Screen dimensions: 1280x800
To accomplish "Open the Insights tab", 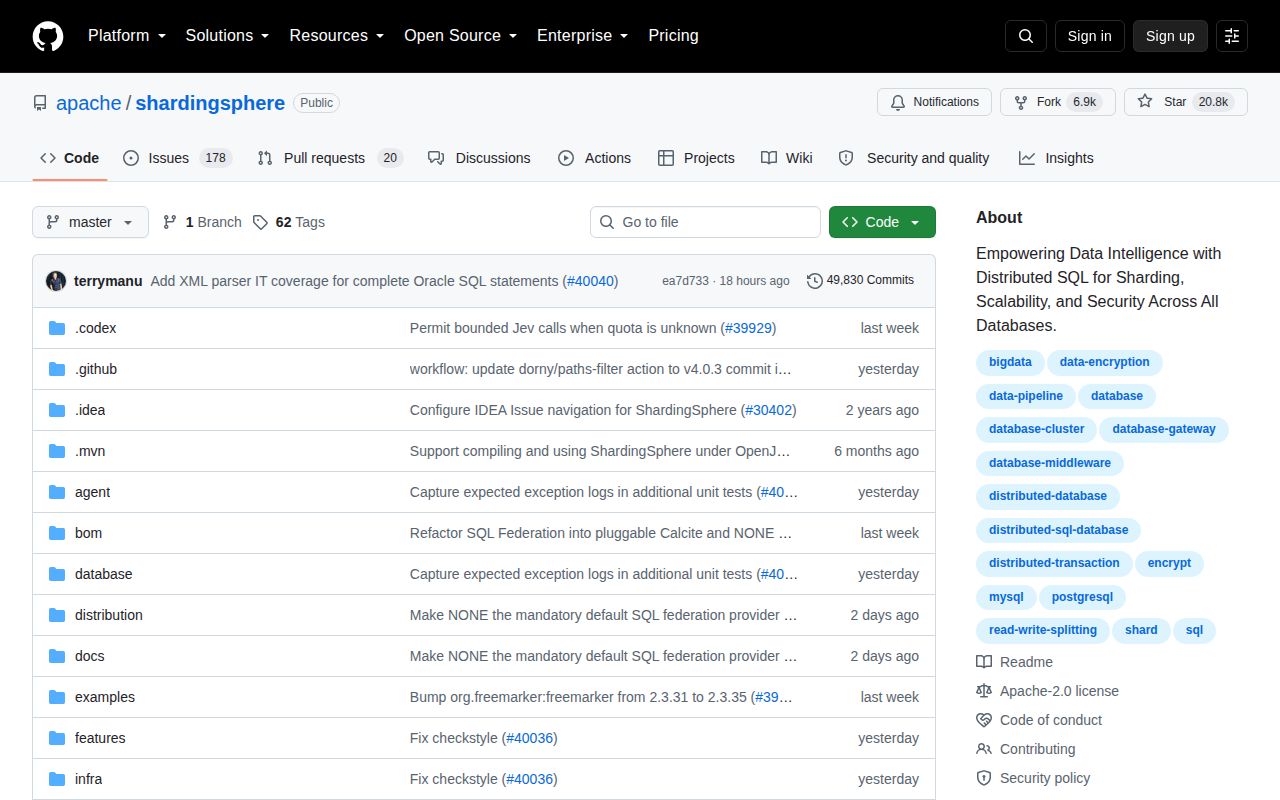I will coord(1056,158).
